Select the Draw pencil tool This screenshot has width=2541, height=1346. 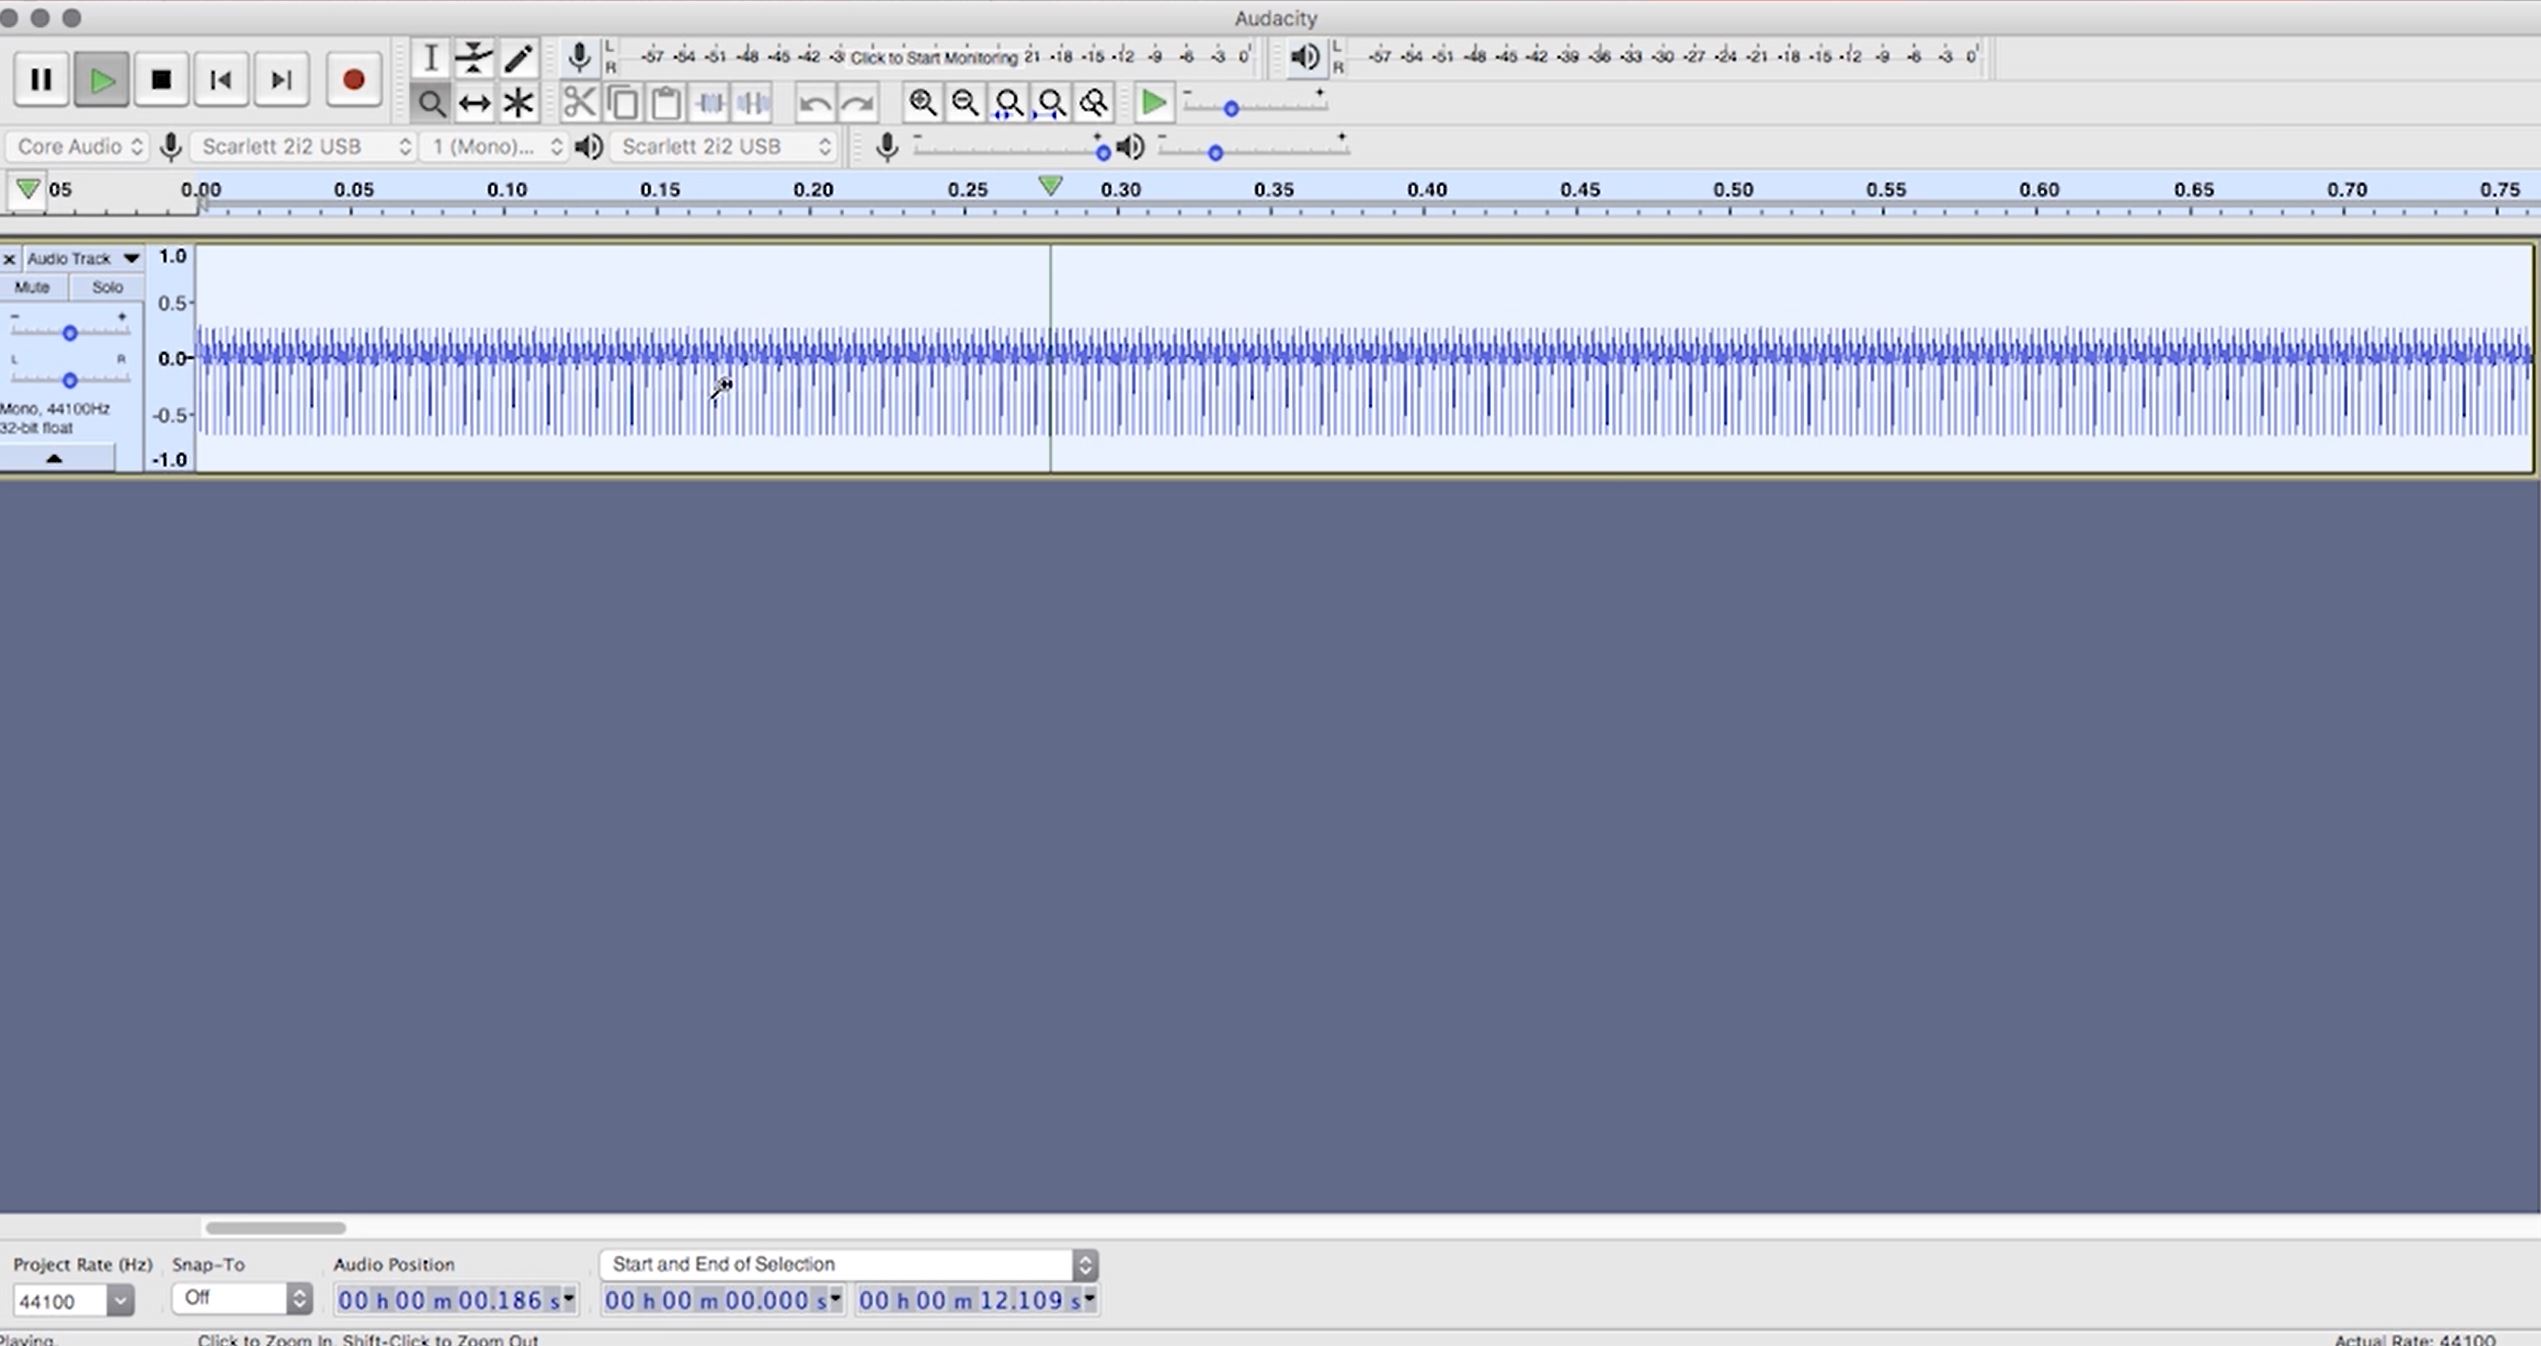click(518, 58)
